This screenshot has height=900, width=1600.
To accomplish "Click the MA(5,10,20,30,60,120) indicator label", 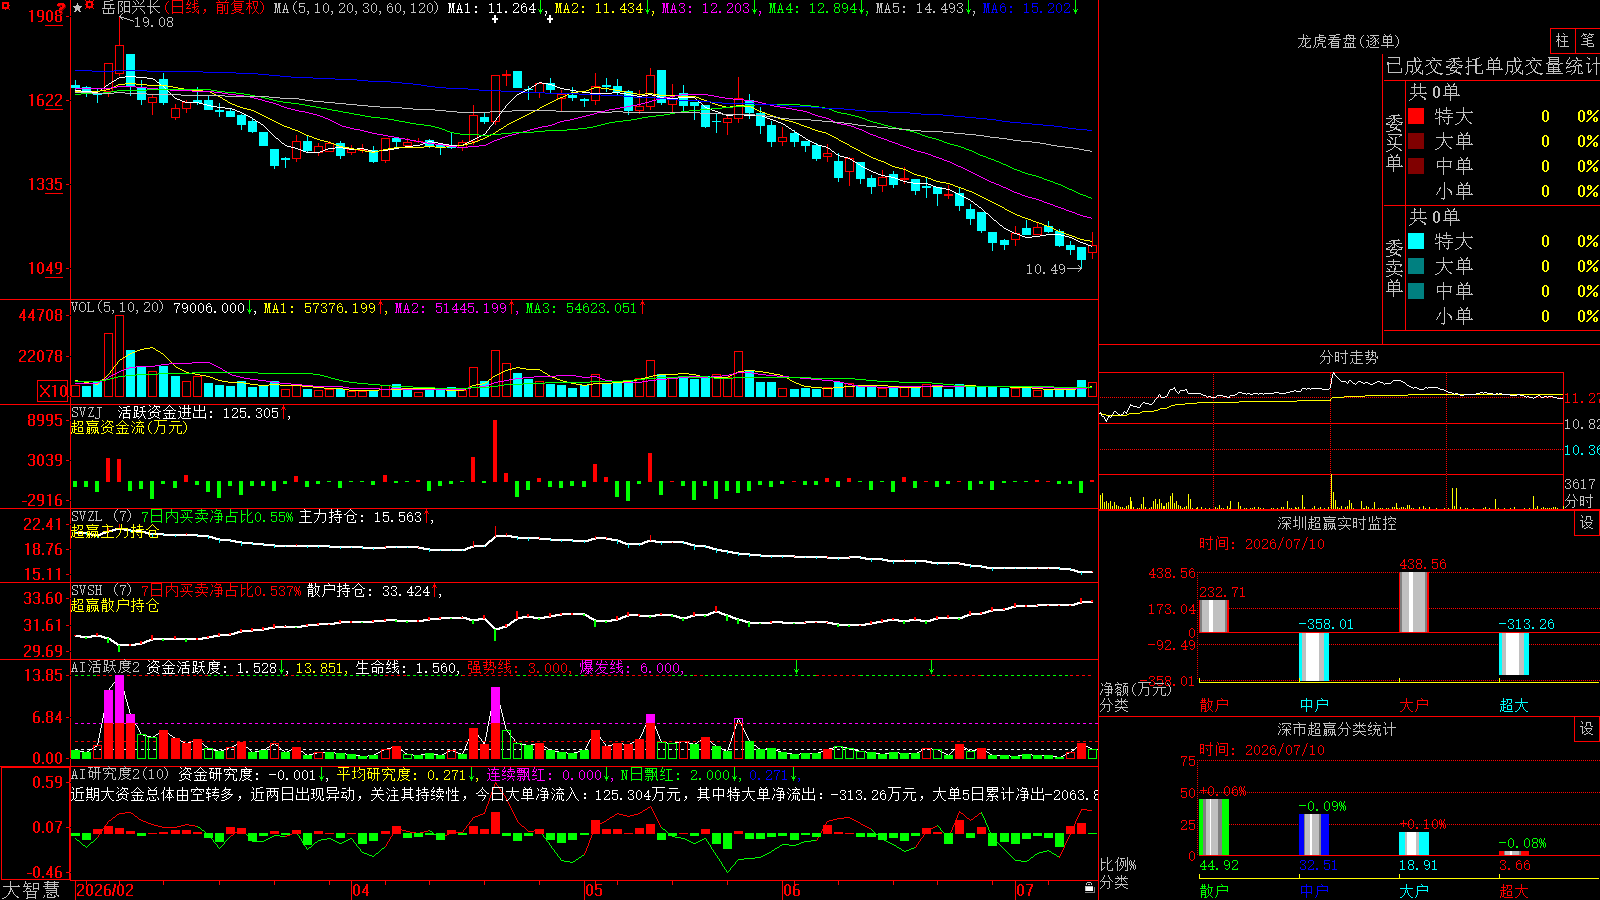I will (356, 8).
